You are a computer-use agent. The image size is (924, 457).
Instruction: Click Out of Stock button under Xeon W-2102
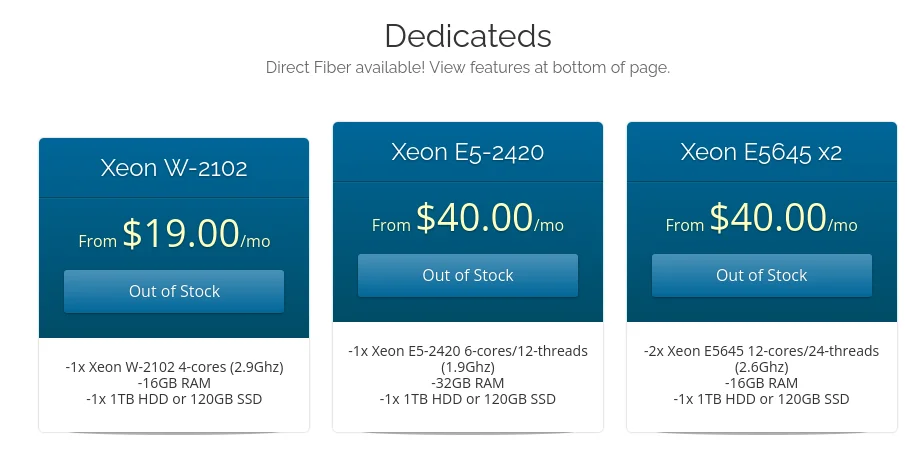click(174, 292)
